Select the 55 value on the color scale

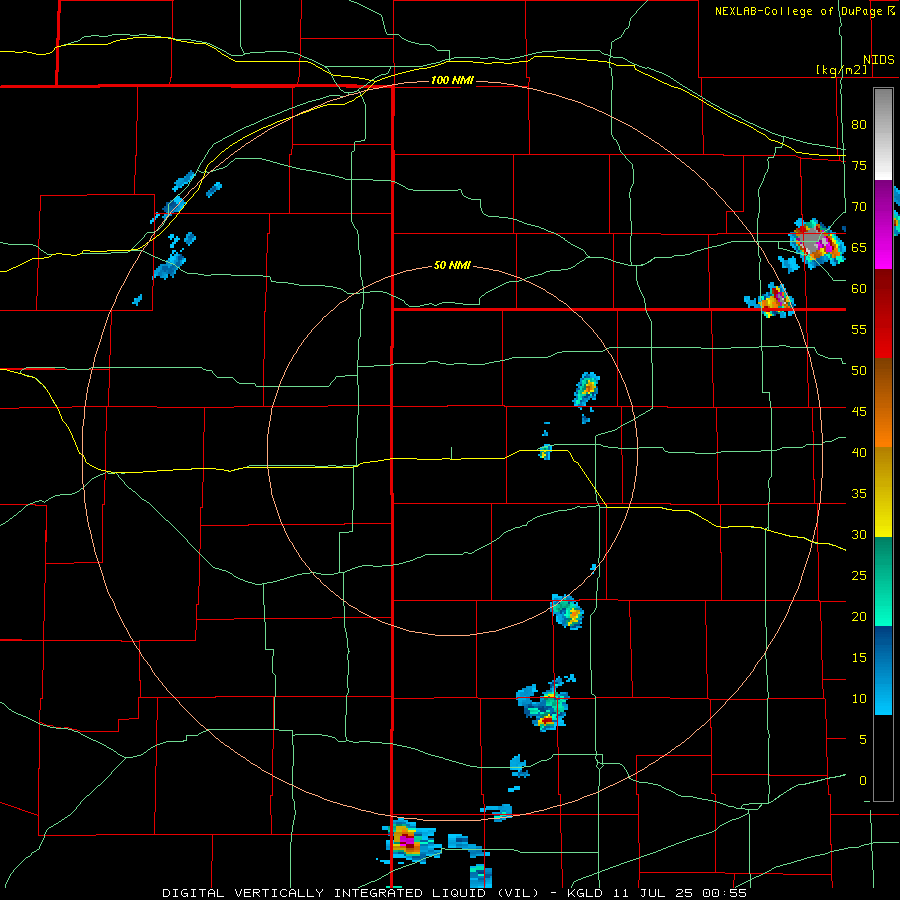tap(859, 329)
